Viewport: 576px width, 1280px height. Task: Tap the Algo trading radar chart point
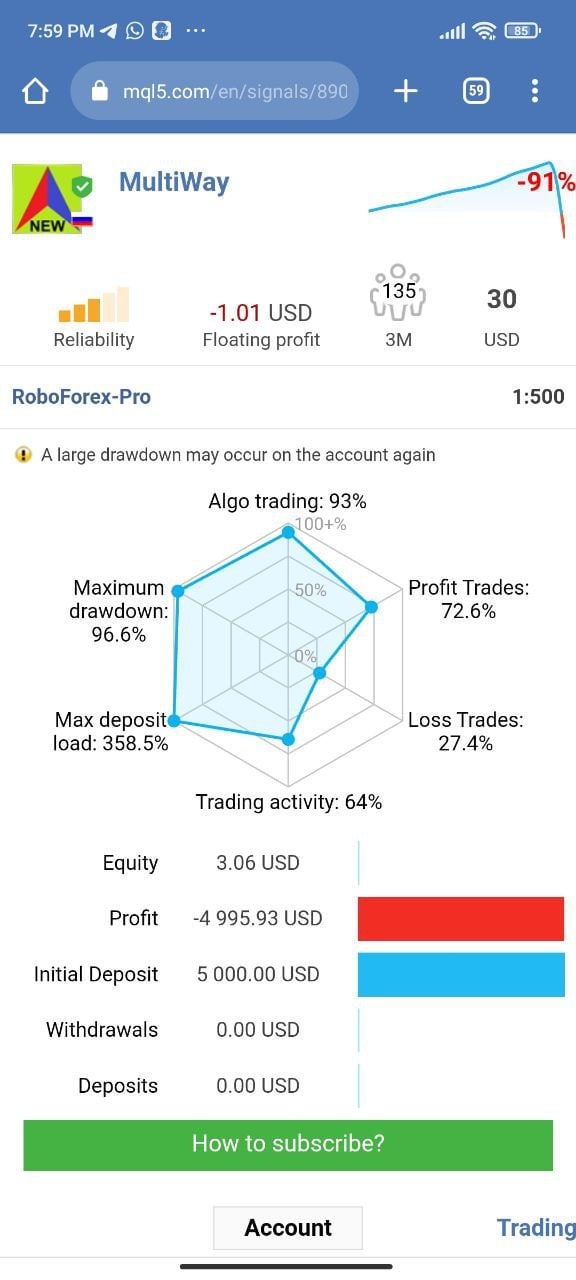[288, 534]
